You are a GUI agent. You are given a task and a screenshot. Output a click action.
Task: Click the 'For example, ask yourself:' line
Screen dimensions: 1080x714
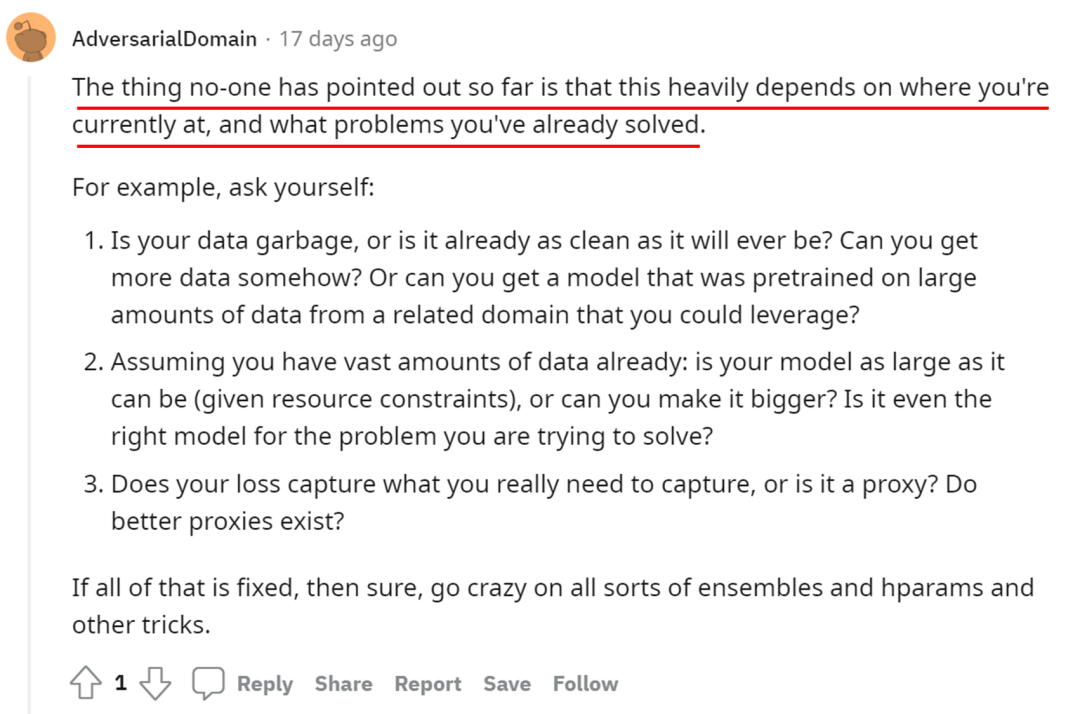[x=222, y=187]
